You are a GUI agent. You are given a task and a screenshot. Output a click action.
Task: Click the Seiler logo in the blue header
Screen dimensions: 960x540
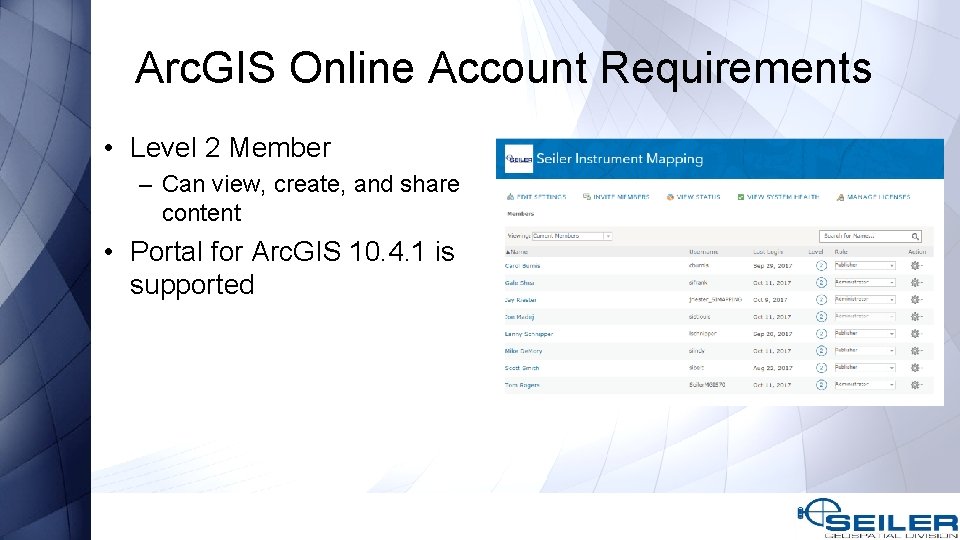(519, 159)
